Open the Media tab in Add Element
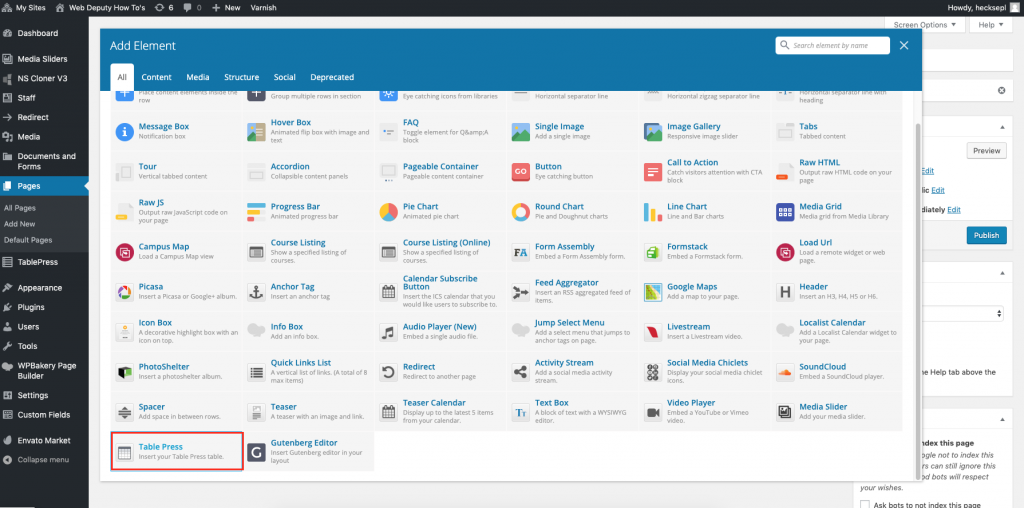 pyautogui.click(x=198, y=77)
